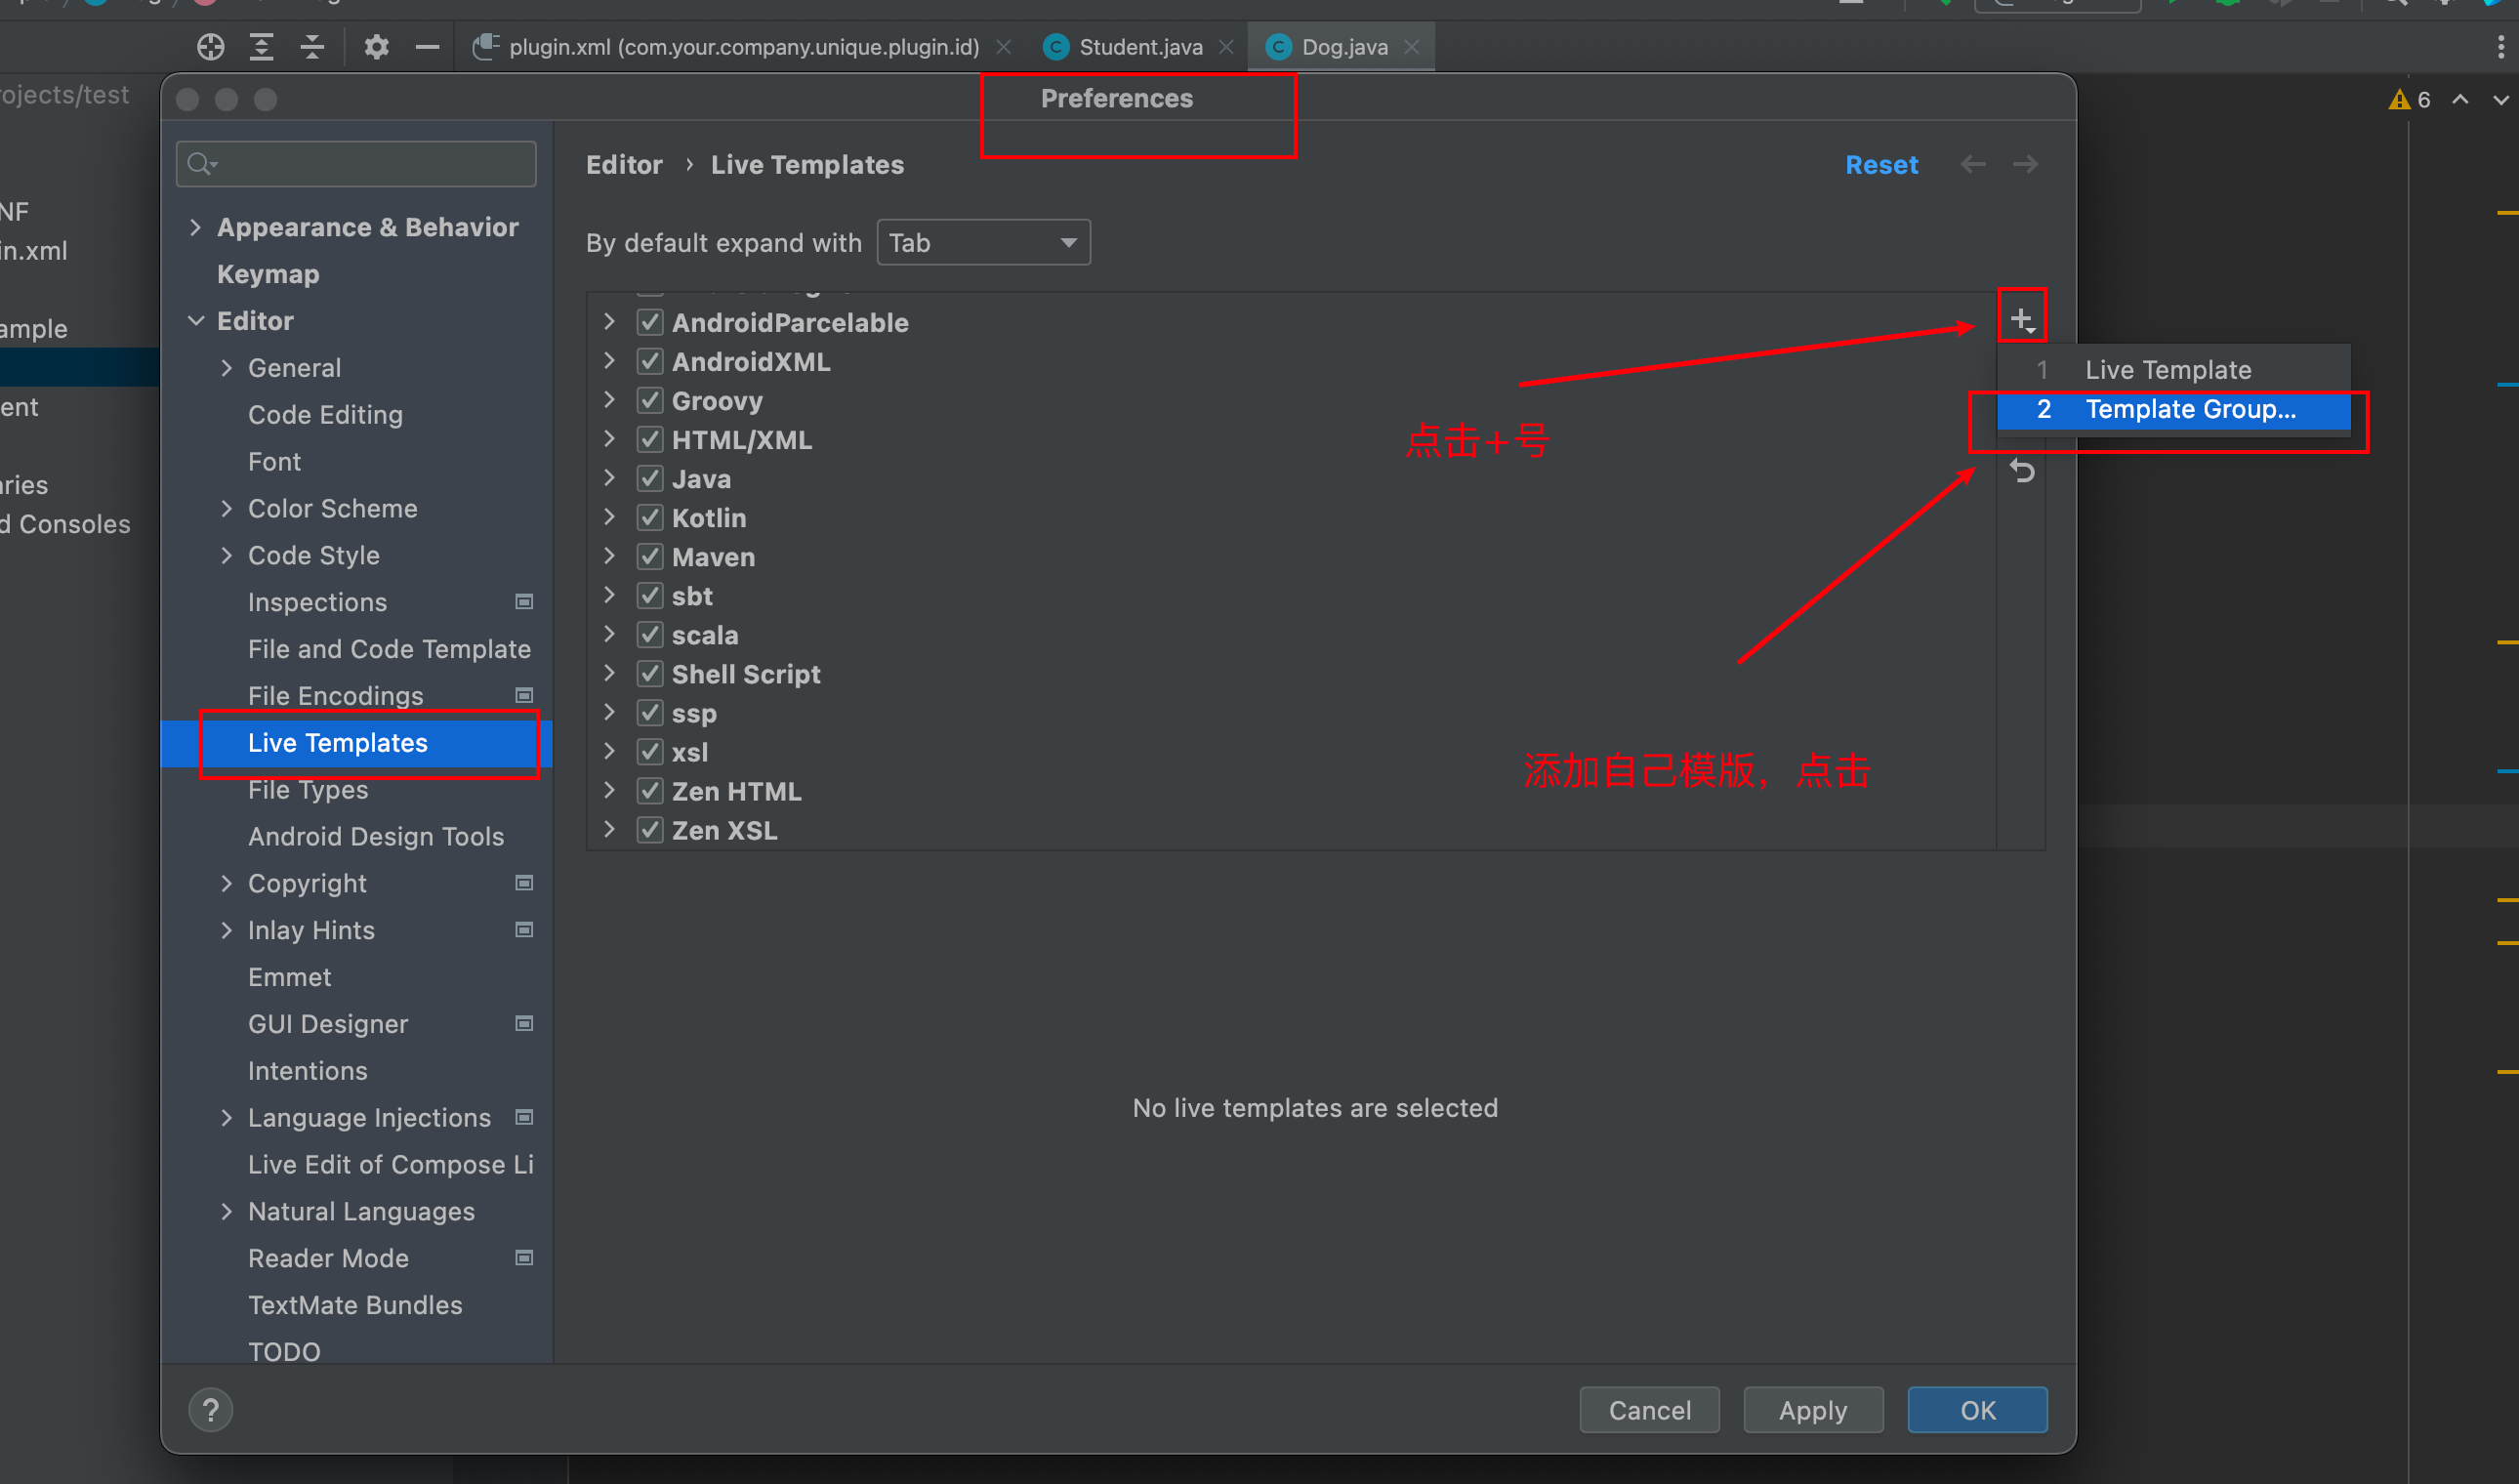The height and width of the screenshot is (1484, 2519).
Task: Toggle the Java templates checkbox
Action: [650, 477]
